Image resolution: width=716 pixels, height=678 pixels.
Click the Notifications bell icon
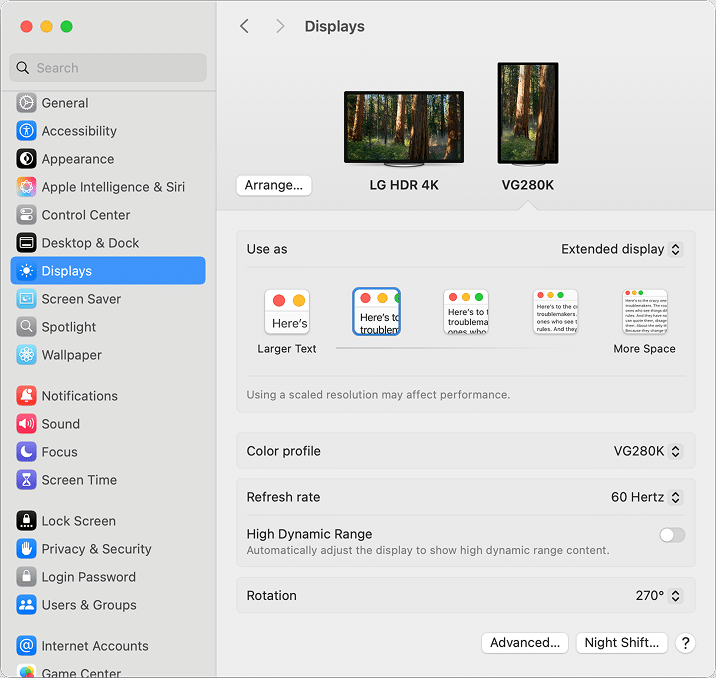pyautogui.click(x=26, y=396)
